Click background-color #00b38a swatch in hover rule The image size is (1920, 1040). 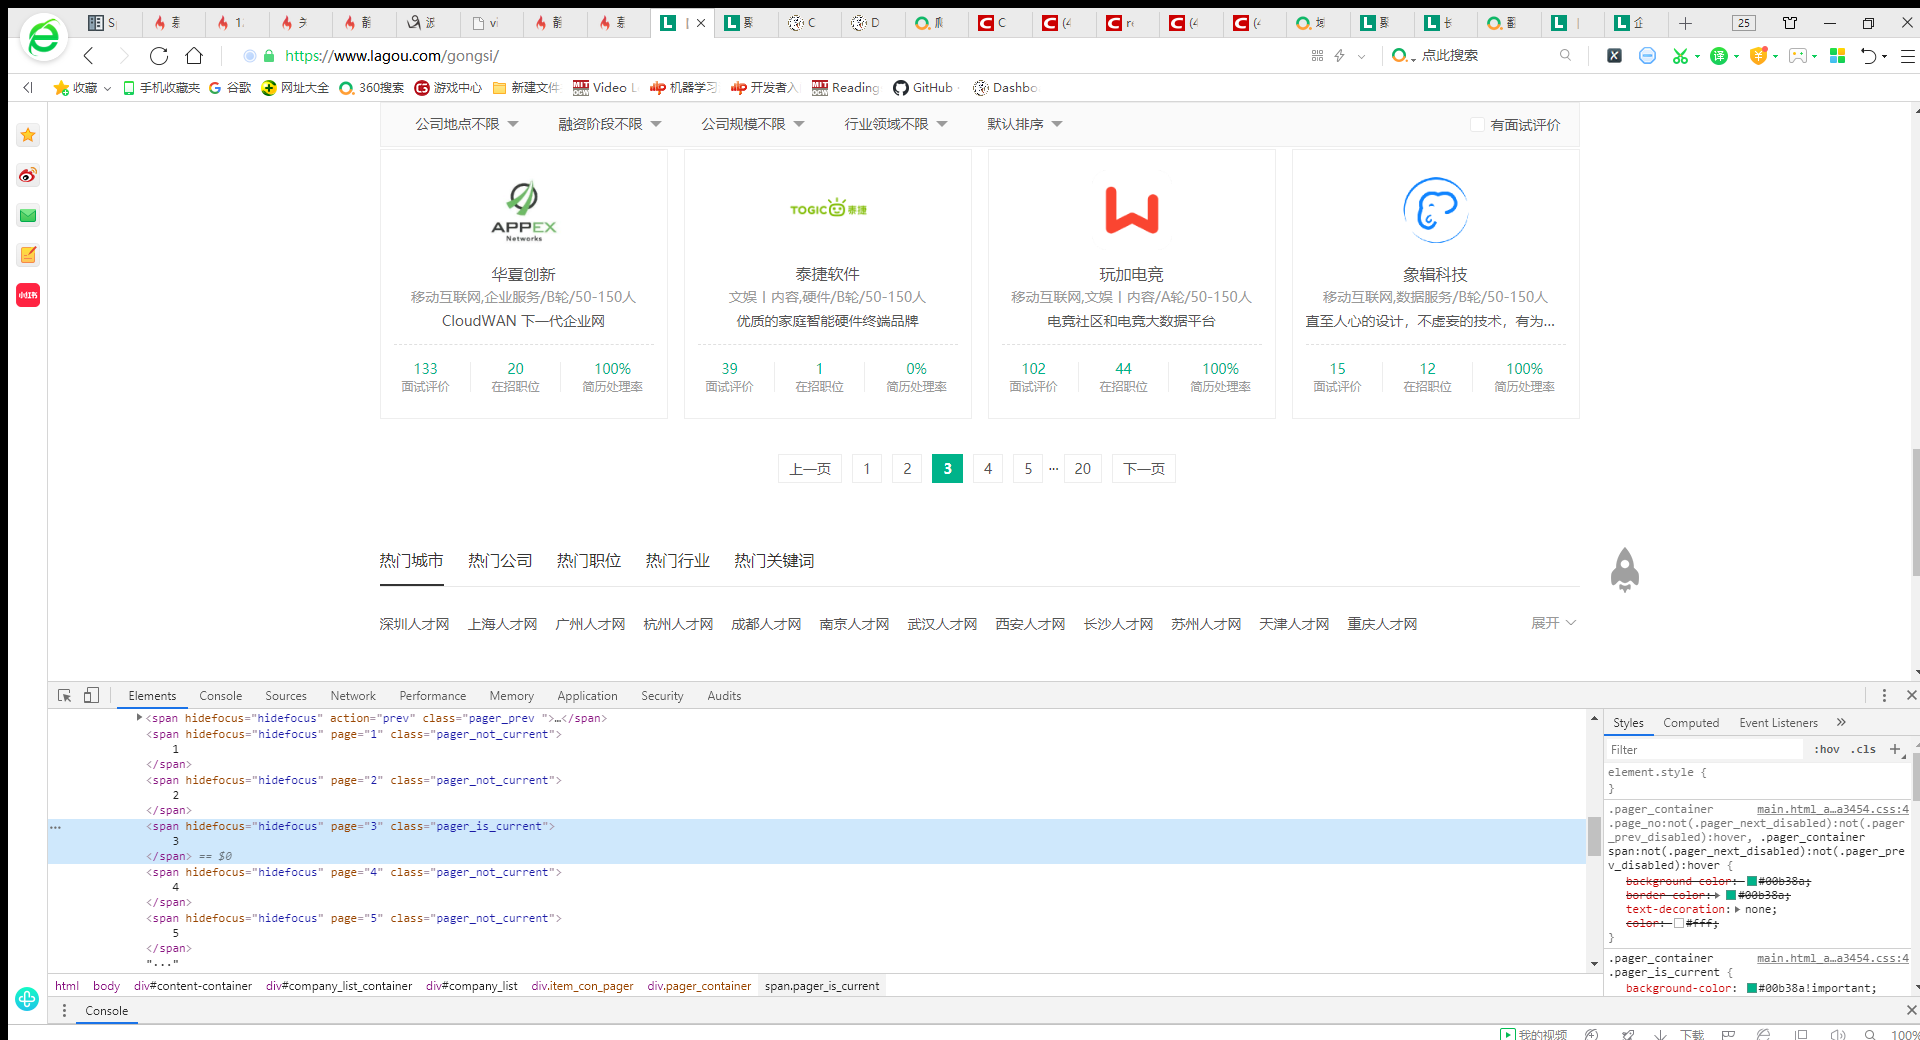(x=1752, y=881)
